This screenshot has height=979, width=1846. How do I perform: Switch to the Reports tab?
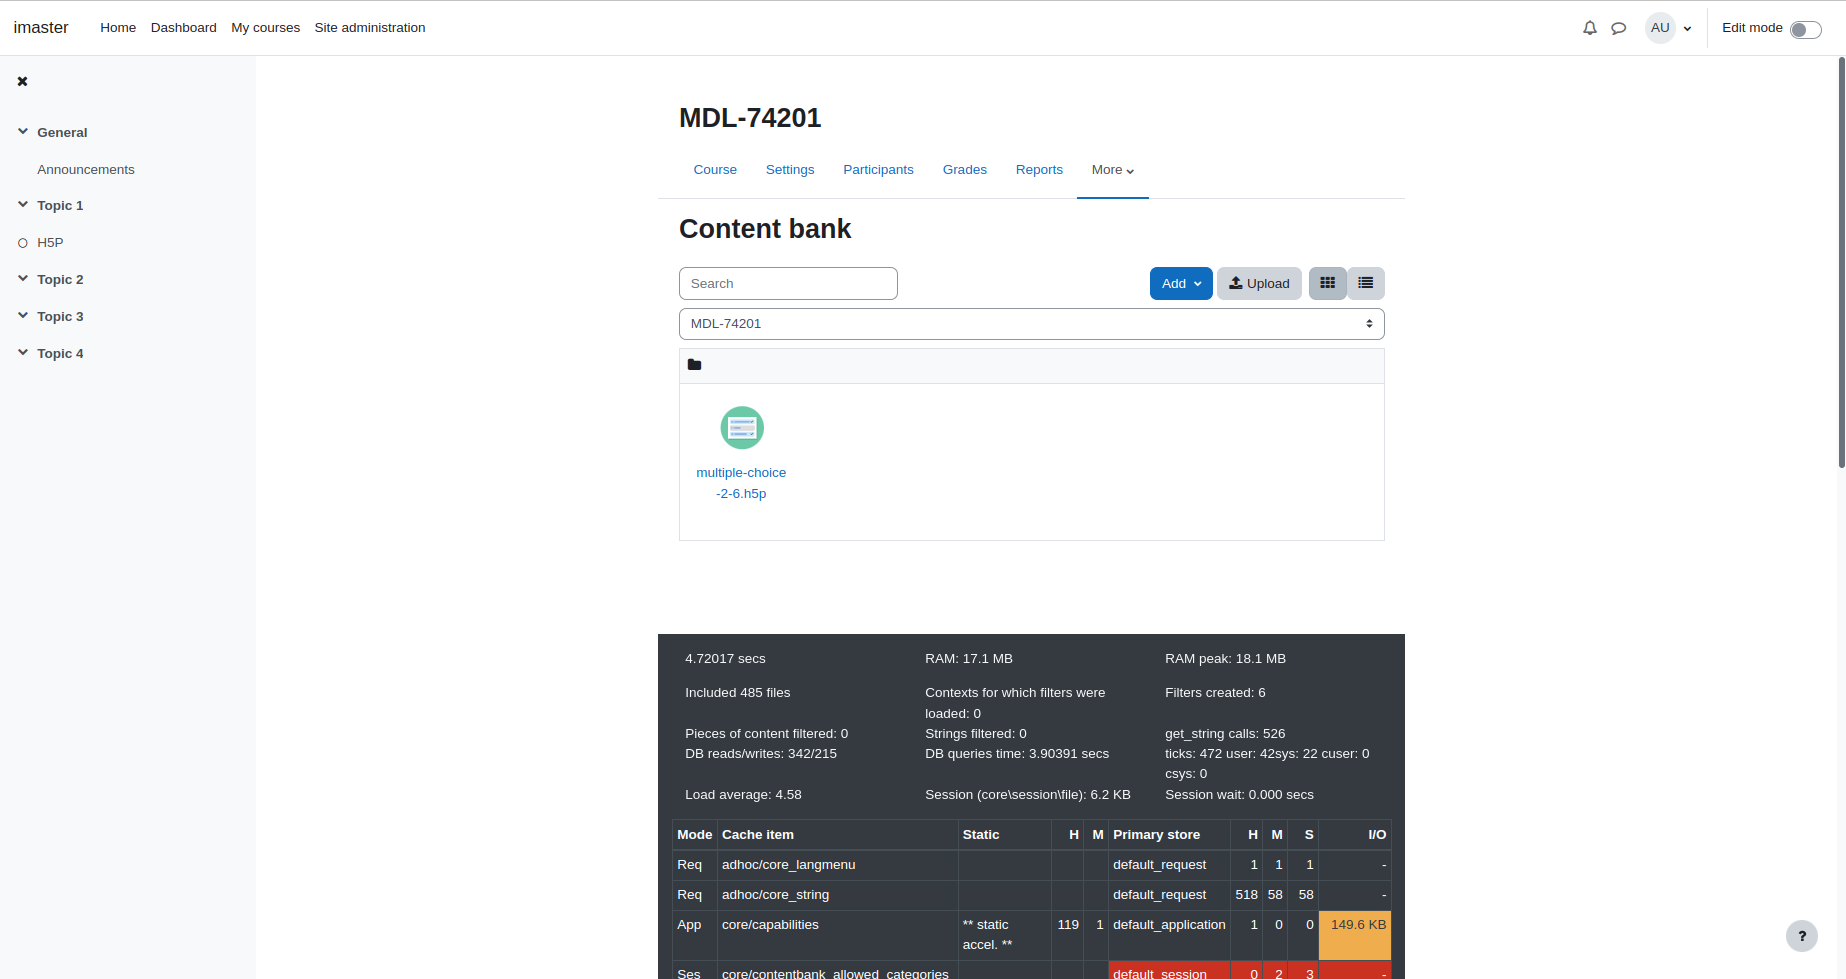click(x=1039, y=170)
